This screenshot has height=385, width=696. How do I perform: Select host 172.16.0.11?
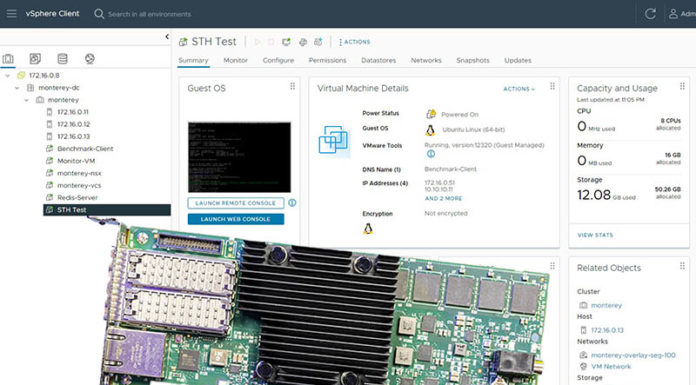pos(73,112)
